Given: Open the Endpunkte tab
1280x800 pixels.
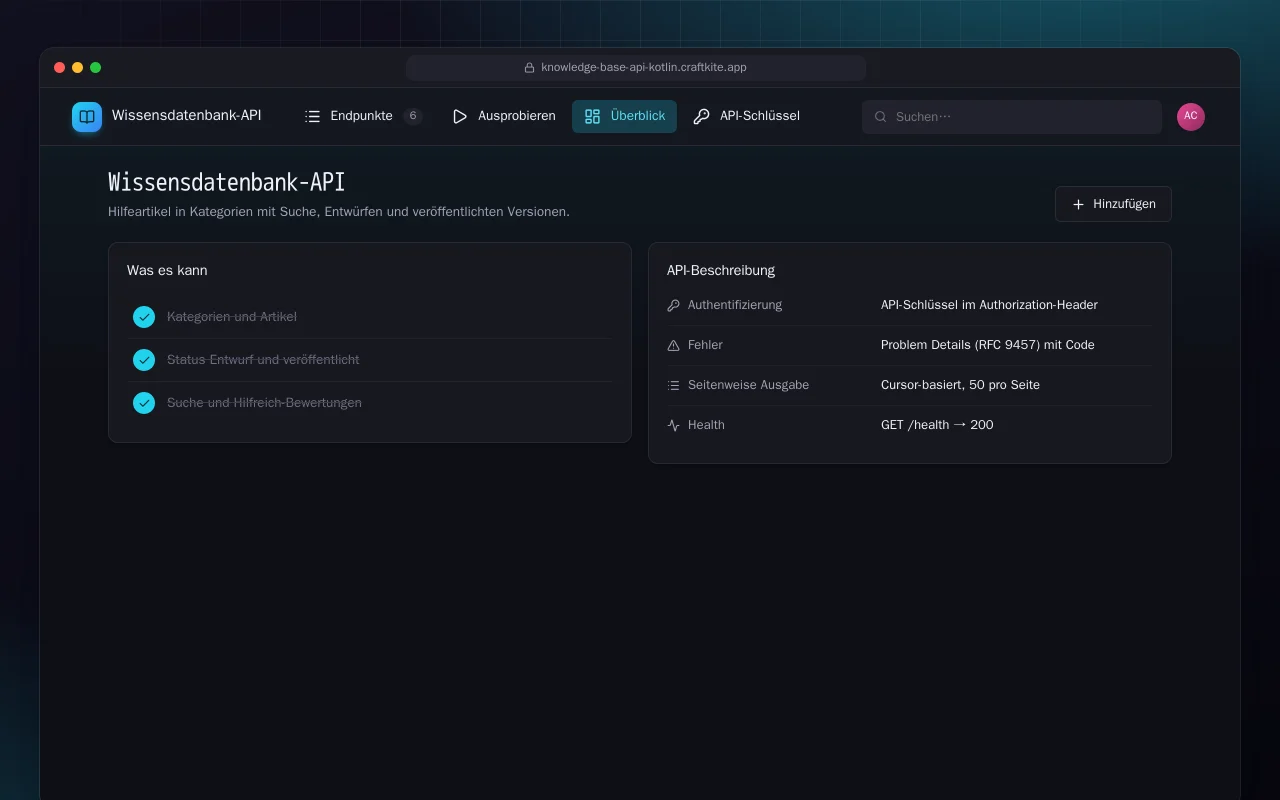Looking at the screenshot, I should click(x=363, y=116).
